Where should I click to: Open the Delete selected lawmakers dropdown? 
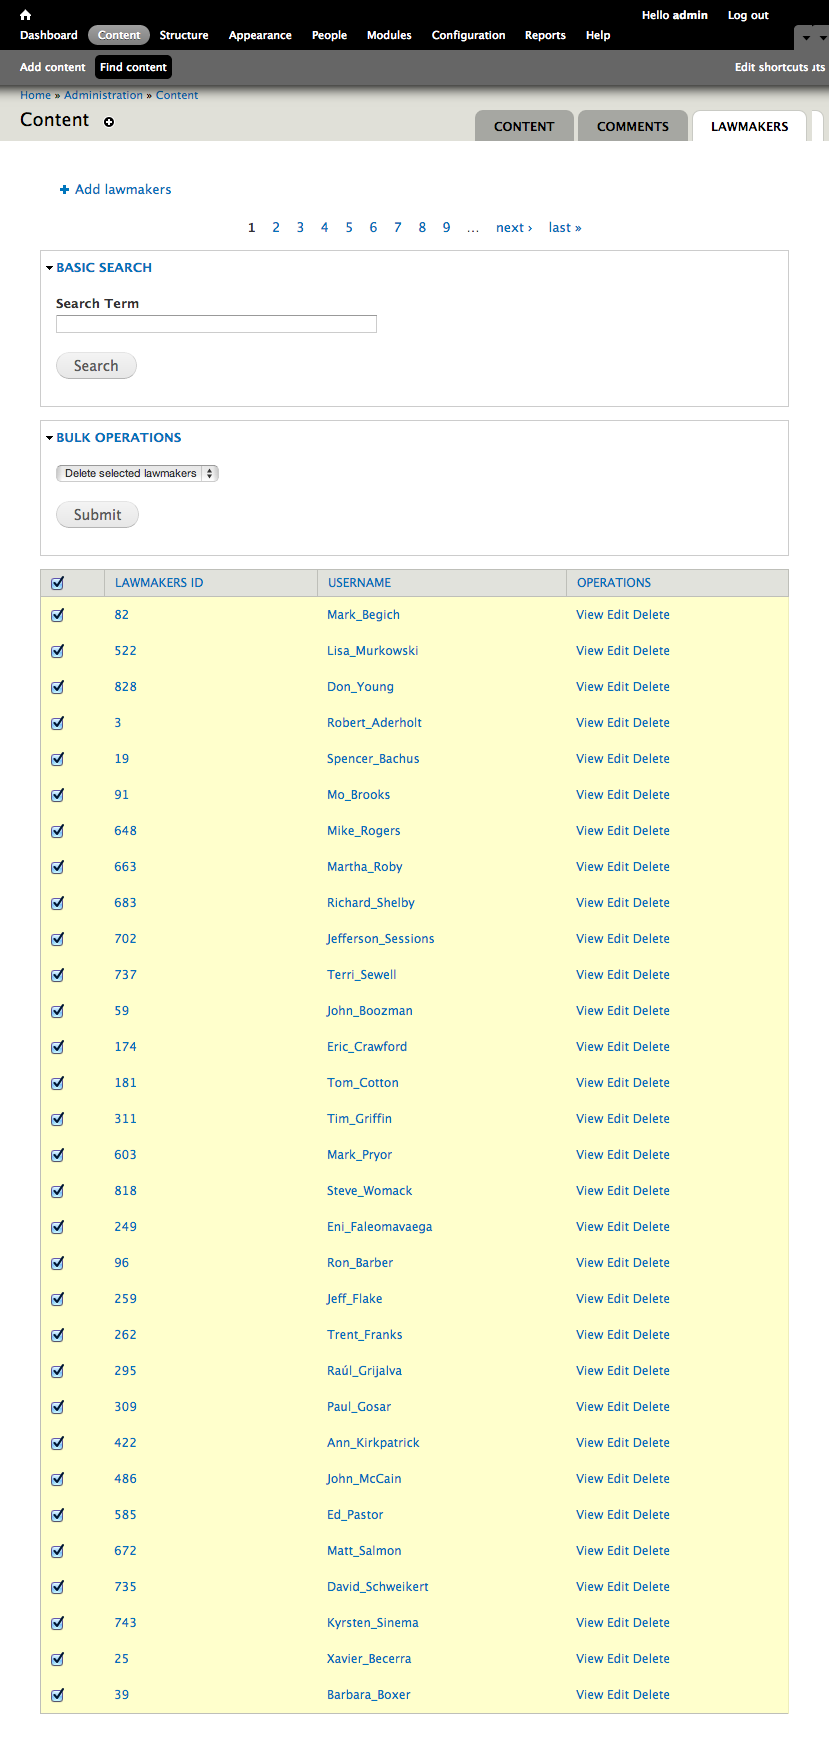tap(137, 473)
